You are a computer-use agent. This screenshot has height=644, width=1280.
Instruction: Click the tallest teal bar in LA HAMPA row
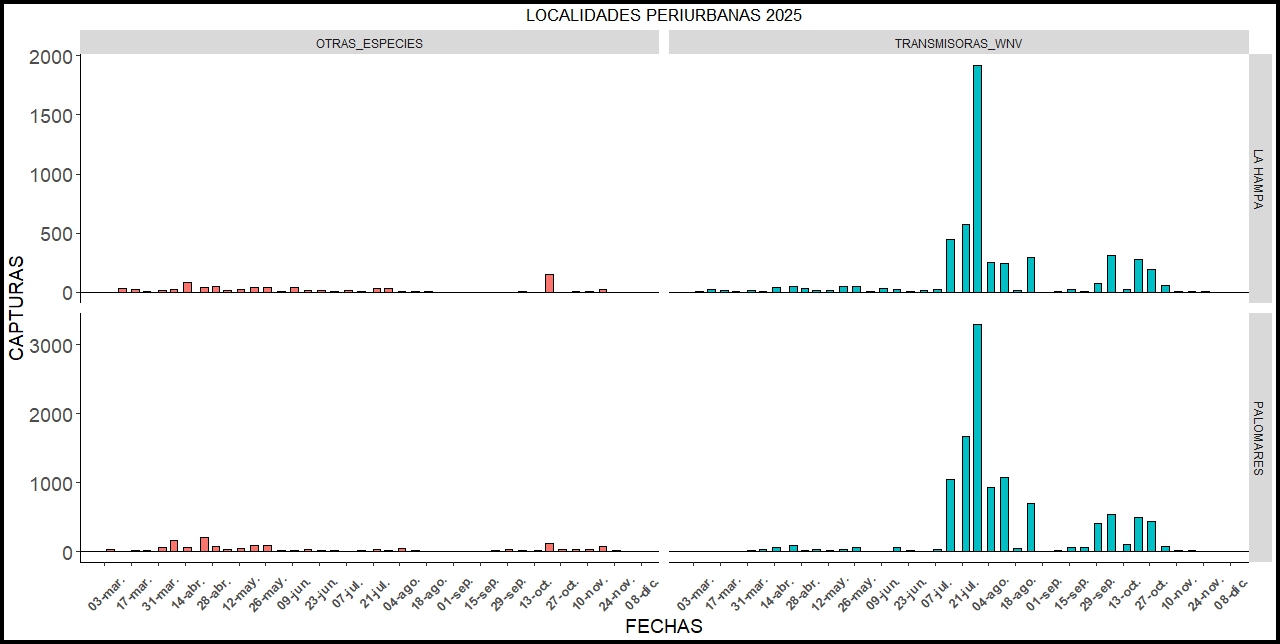(977, 179)
